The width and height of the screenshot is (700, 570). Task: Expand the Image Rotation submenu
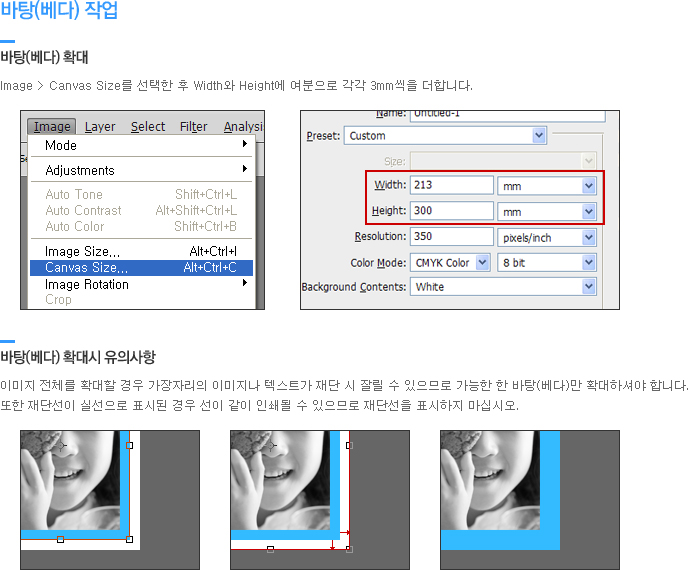244,284
